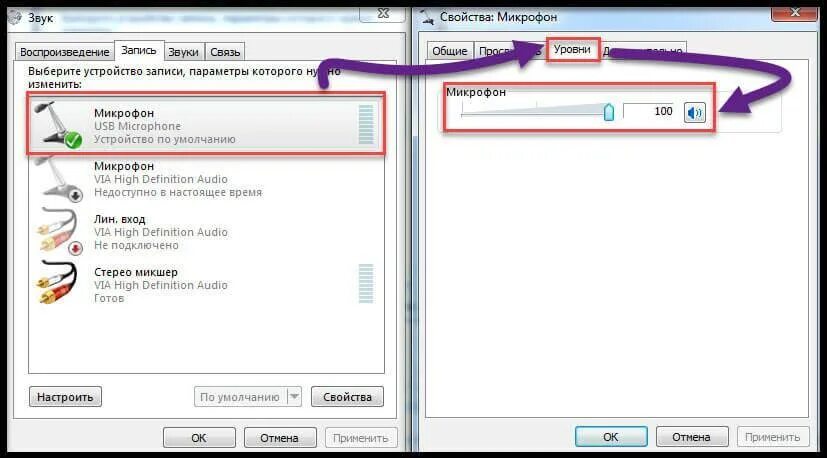Select the Line-in (Лин. вход) cable icon
827x458 pixels.
(x=58, y=232)
